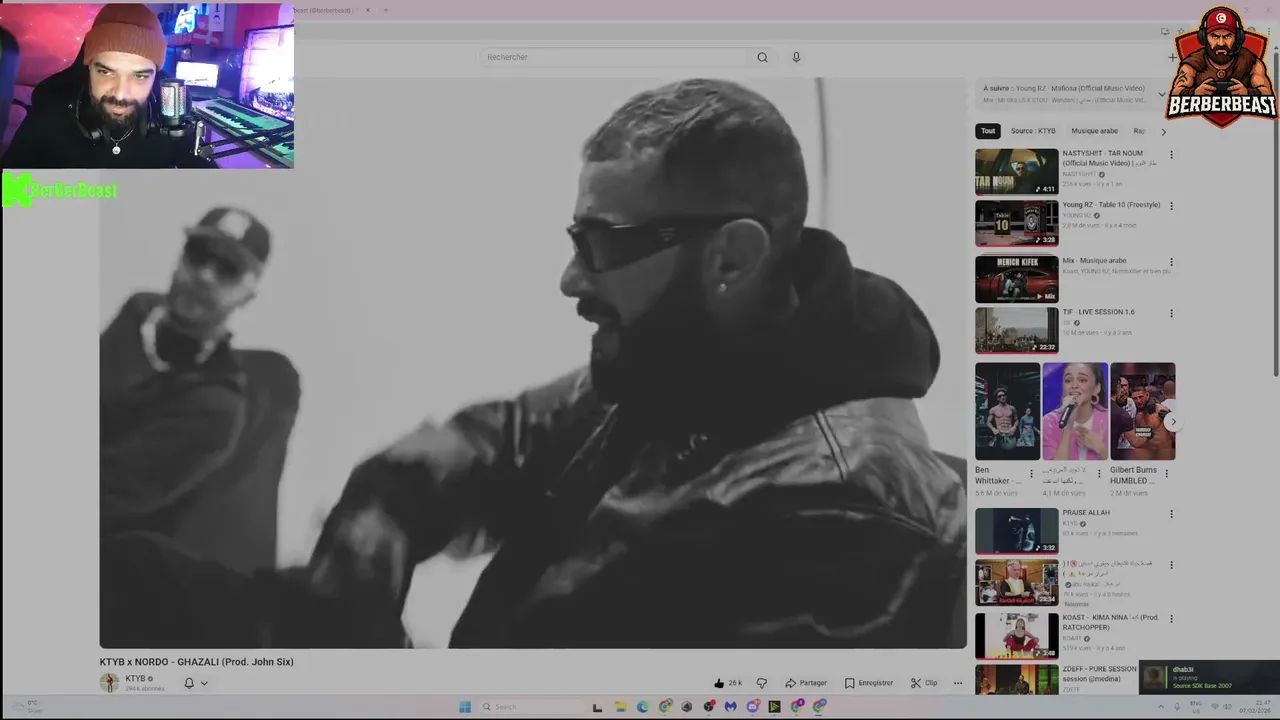This screenshot has width=1280, height=720.
Task: Show hidden system tray icons chevron
Action: point(1161,707)
